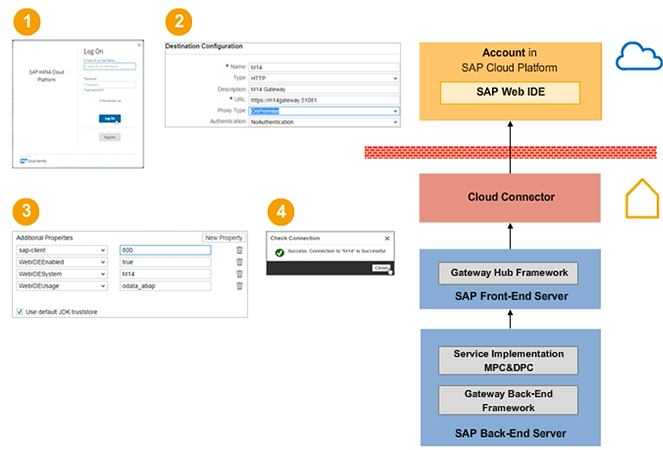Click the blue cloud icon
Screen dimensions: 663x450
point(638,58)
